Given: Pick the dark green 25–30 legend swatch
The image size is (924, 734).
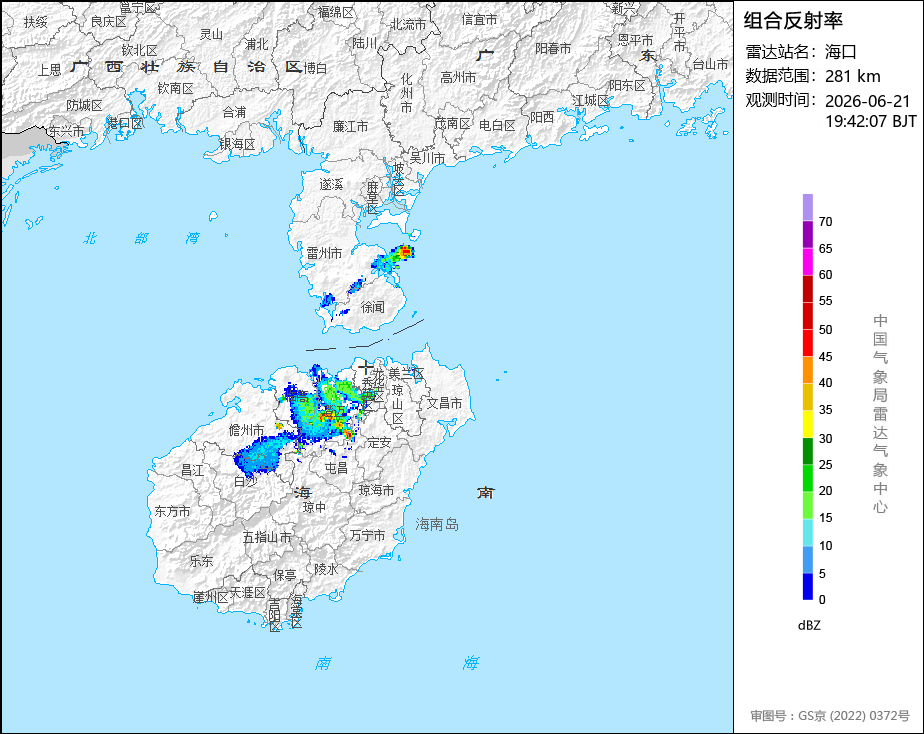Looking at the screenshot, I should coord(807,451).
